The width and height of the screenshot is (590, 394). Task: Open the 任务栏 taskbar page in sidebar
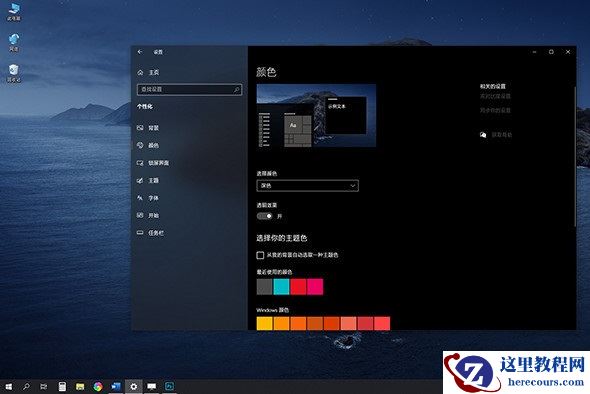(150, 233)
